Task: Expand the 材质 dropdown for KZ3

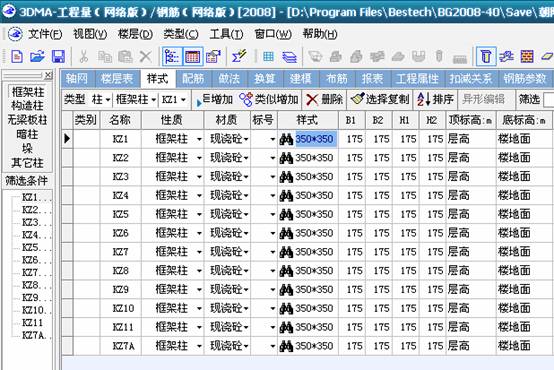Action: click(246, 177)
